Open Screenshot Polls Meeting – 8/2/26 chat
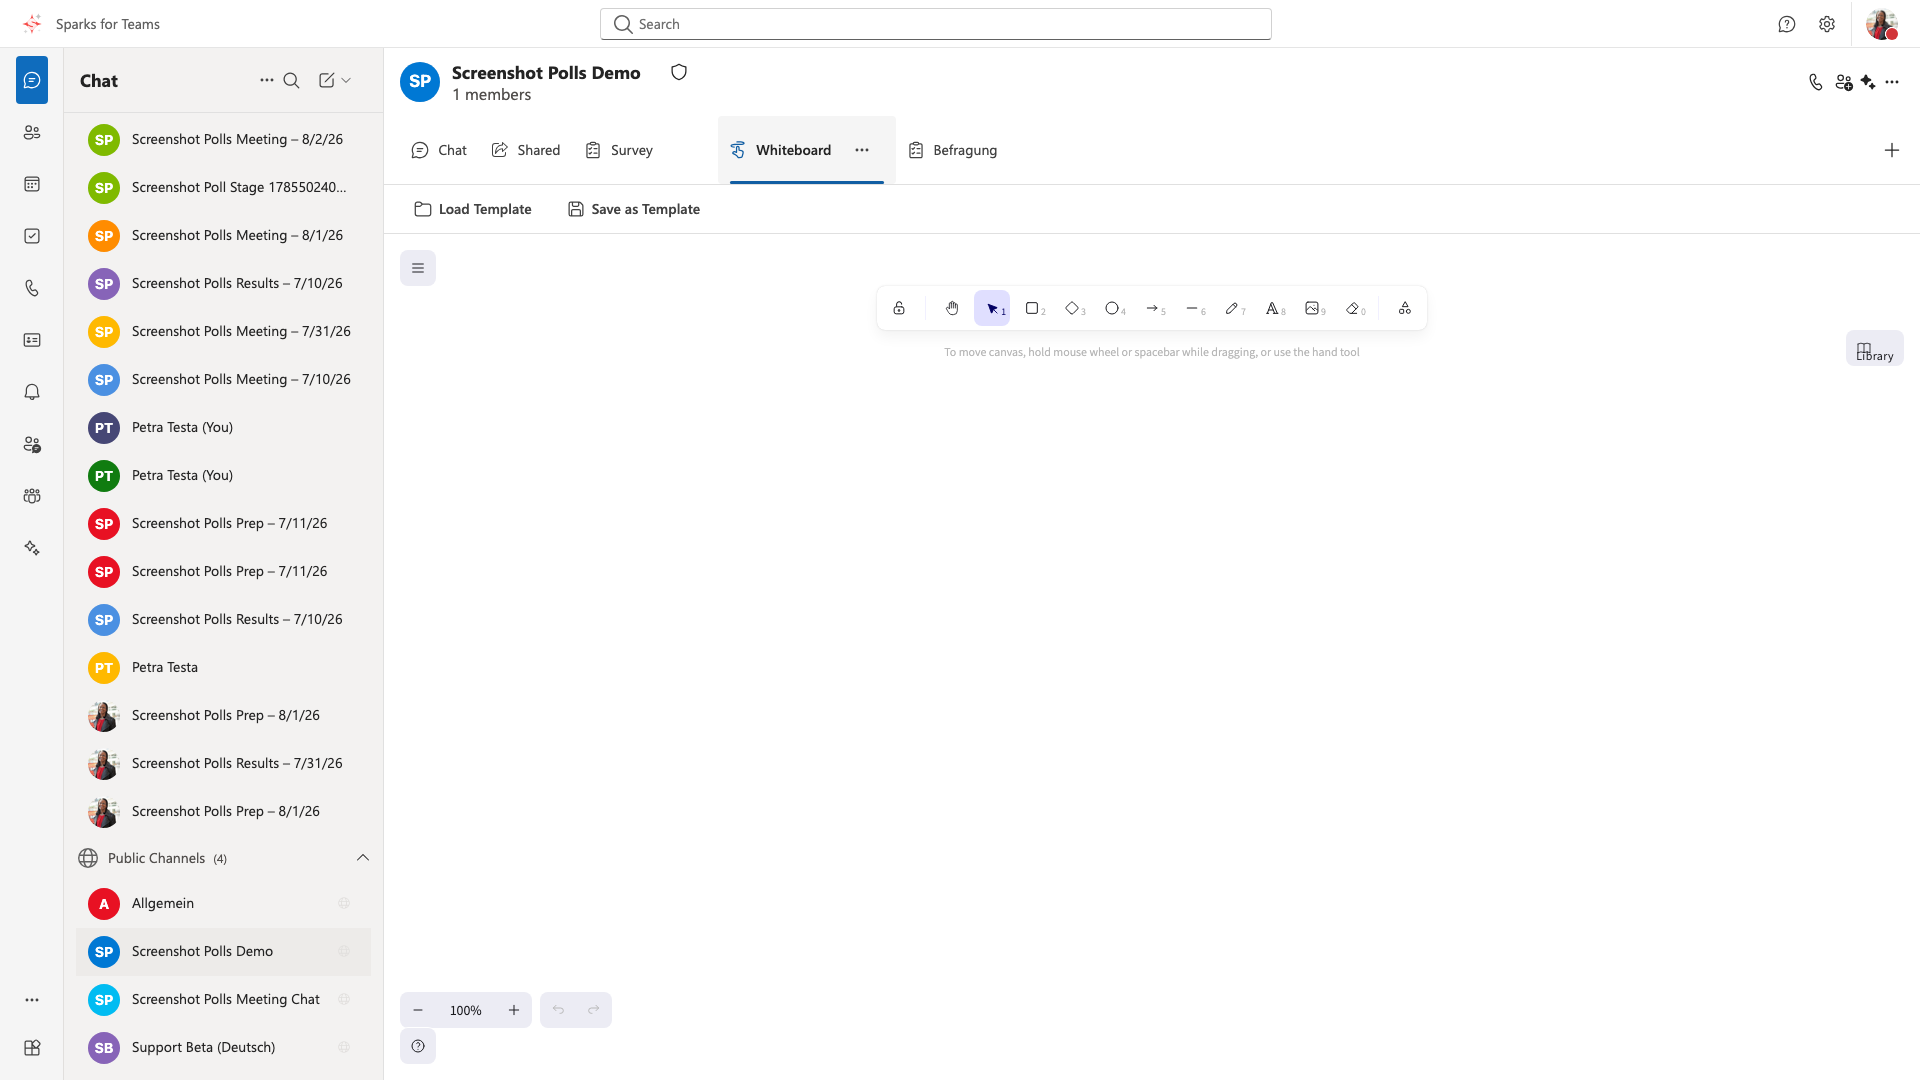Screen dimensions: 1920x1080 (x=223, y=139)
